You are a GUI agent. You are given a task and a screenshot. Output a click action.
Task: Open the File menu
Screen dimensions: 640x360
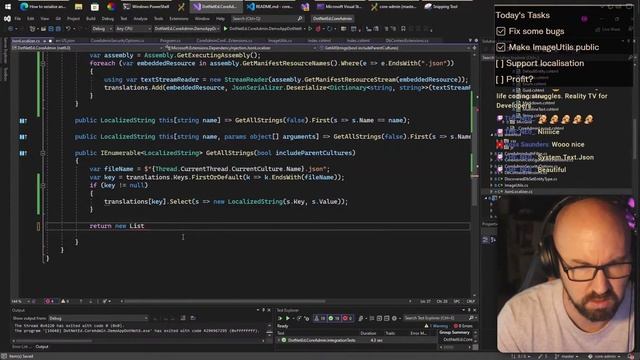[18, 18]
